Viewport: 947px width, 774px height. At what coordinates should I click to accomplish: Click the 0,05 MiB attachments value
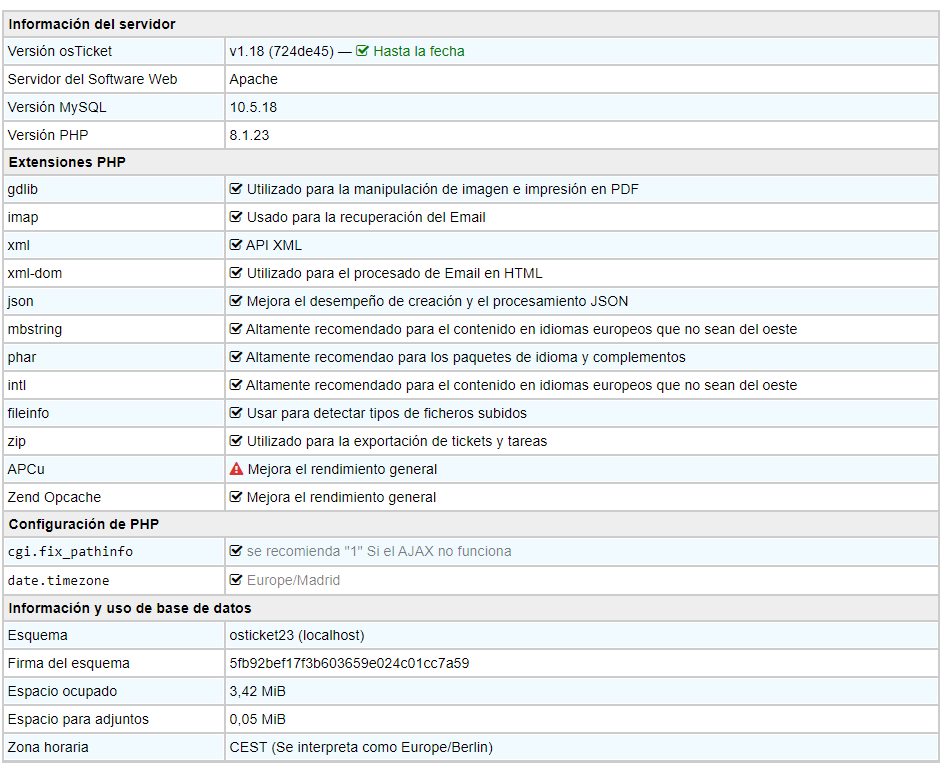pos(258,720)
